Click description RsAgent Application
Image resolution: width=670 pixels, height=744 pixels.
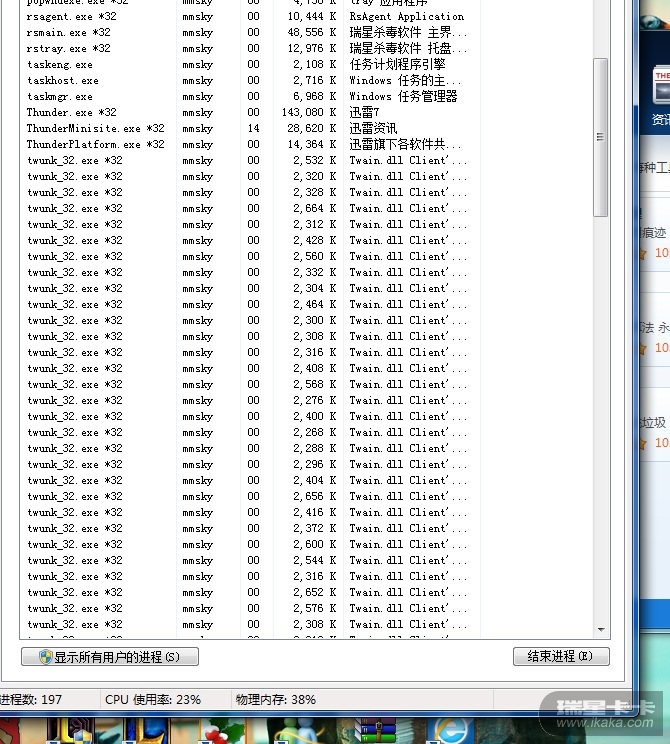407,17
